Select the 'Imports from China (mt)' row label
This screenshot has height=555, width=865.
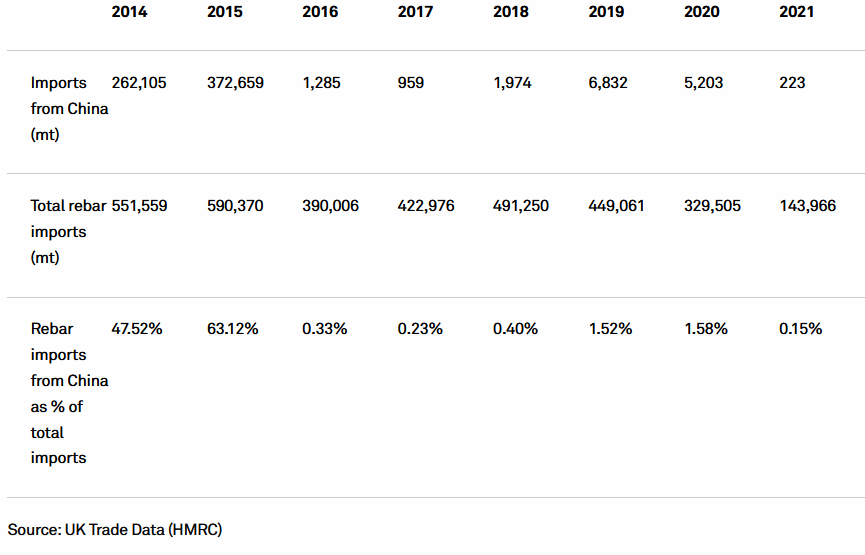tap(68, 108)
